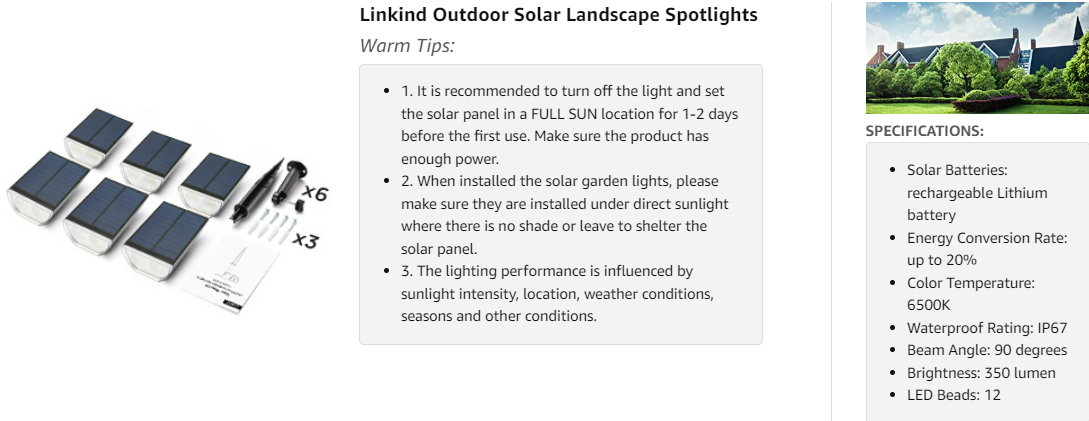Click the x6 quantity label in image

pos(315,192)
